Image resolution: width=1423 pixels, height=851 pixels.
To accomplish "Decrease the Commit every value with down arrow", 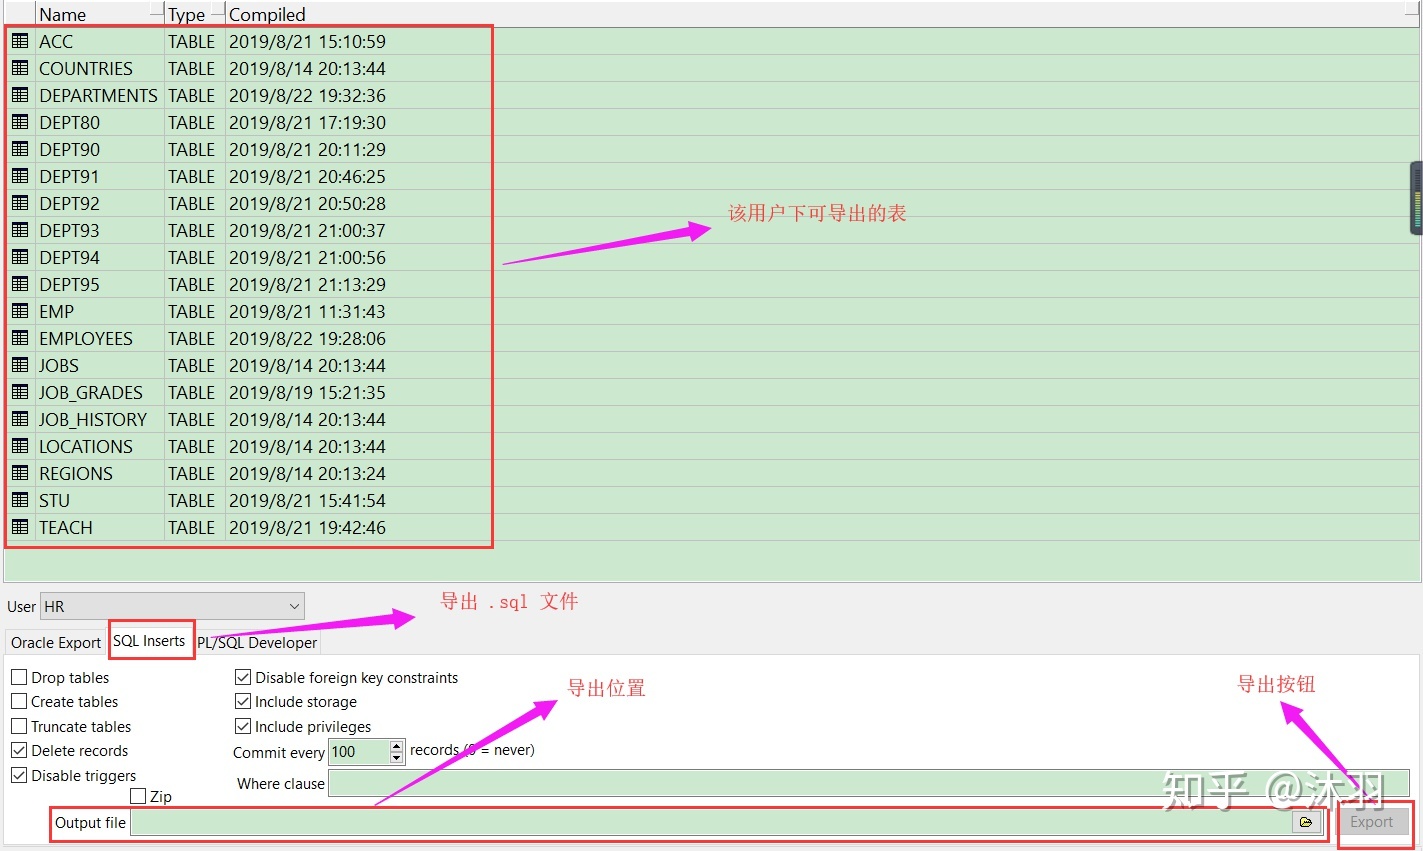I will (397, 758).
